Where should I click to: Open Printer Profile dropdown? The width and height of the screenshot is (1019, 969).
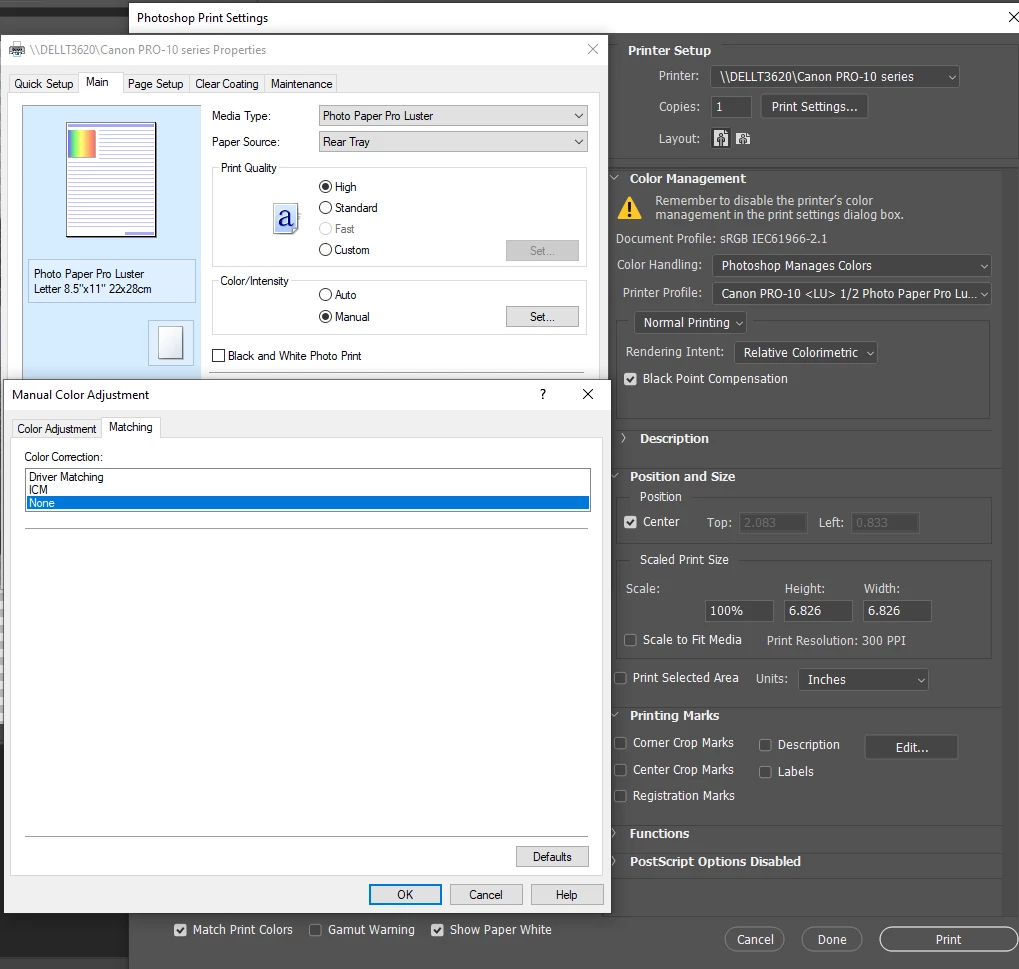coord(851,293)
